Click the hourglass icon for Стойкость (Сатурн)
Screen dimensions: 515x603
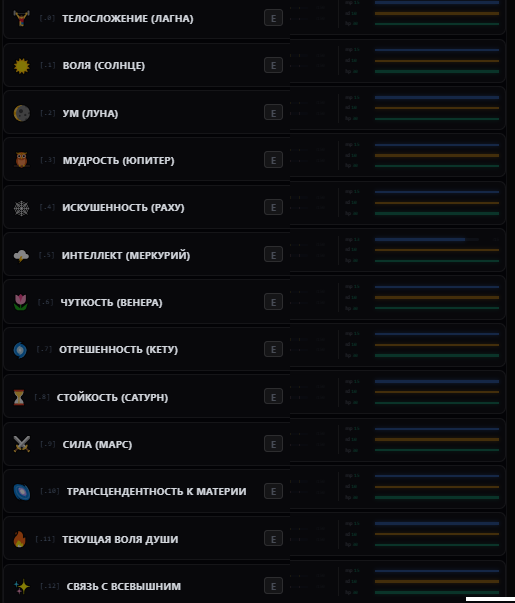[x=19, y=397]
